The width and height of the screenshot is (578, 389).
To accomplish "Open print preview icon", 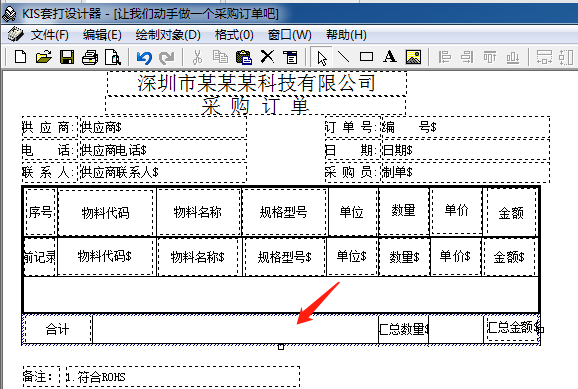I will [x=113, y=58].
